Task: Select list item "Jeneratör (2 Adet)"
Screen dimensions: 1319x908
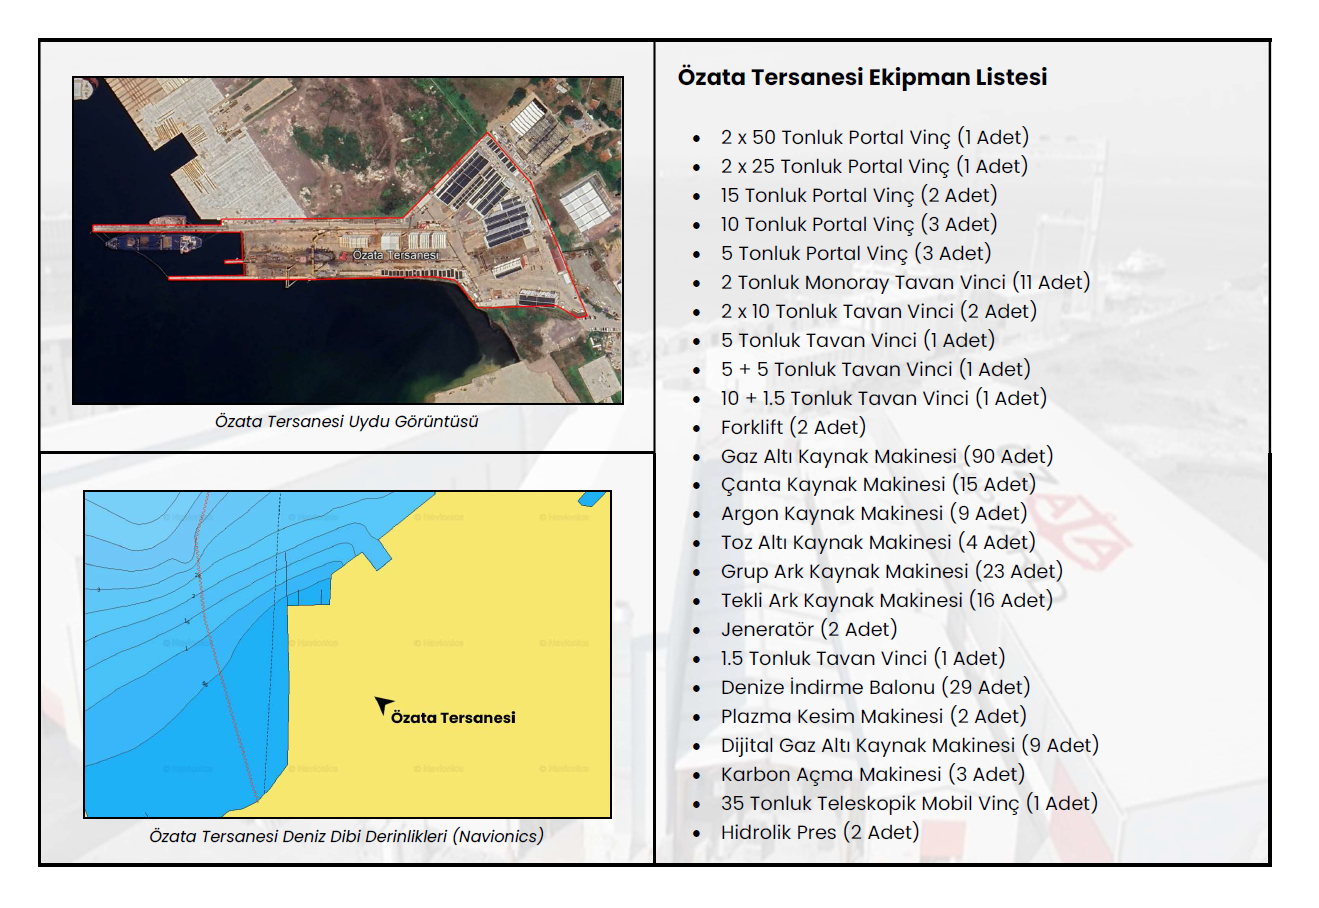Action: click(809, 629)
